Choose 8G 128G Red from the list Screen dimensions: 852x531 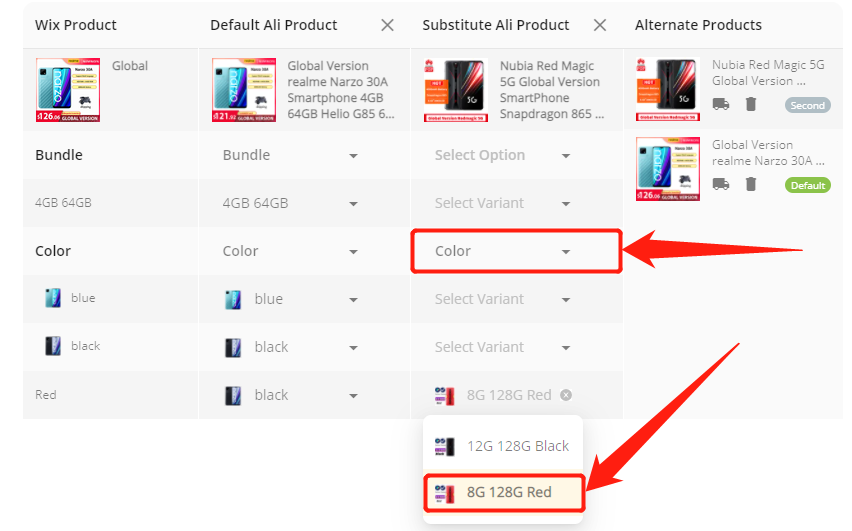(503, 492)
